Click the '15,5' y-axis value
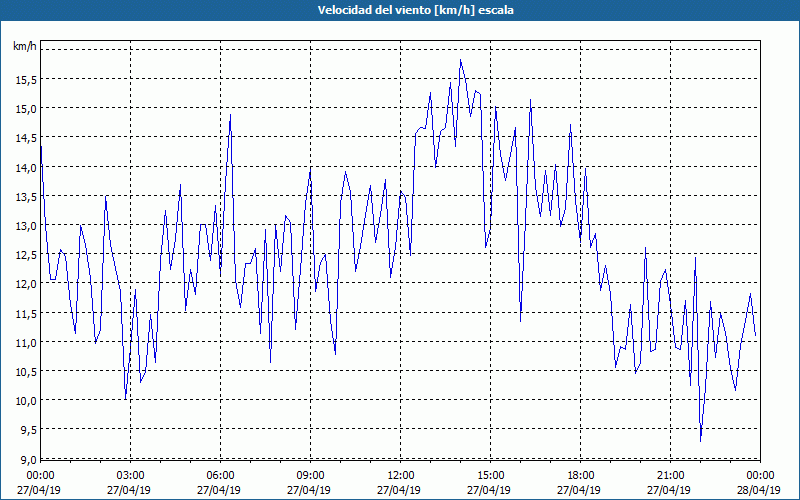The height and width of the screenshot is (500, 800). 26,79
